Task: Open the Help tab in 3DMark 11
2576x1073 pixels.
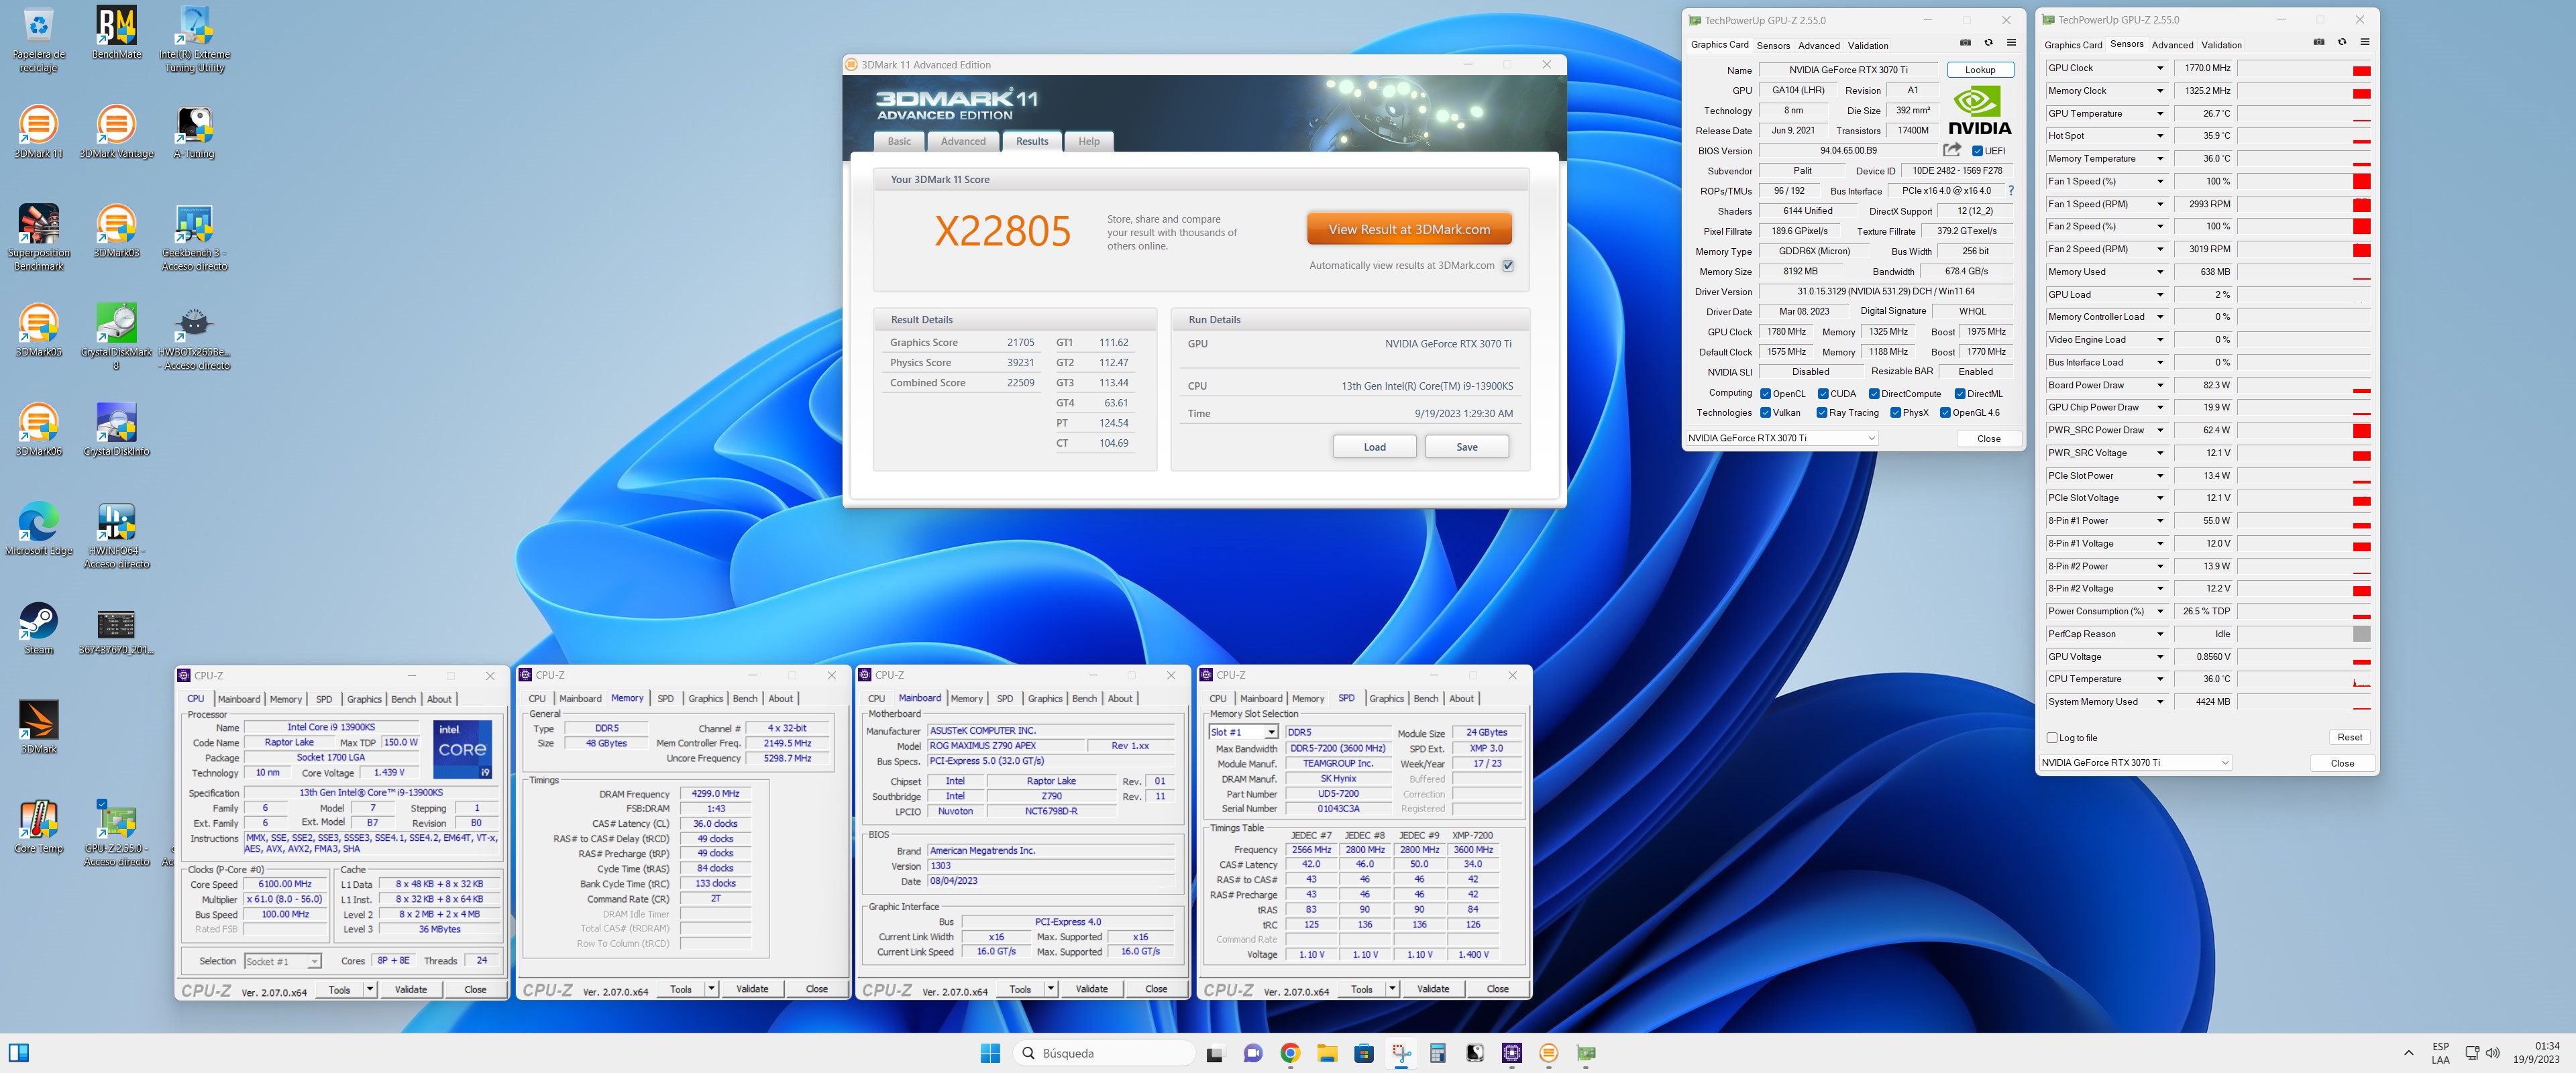Action: click(x=1089, y=141)
